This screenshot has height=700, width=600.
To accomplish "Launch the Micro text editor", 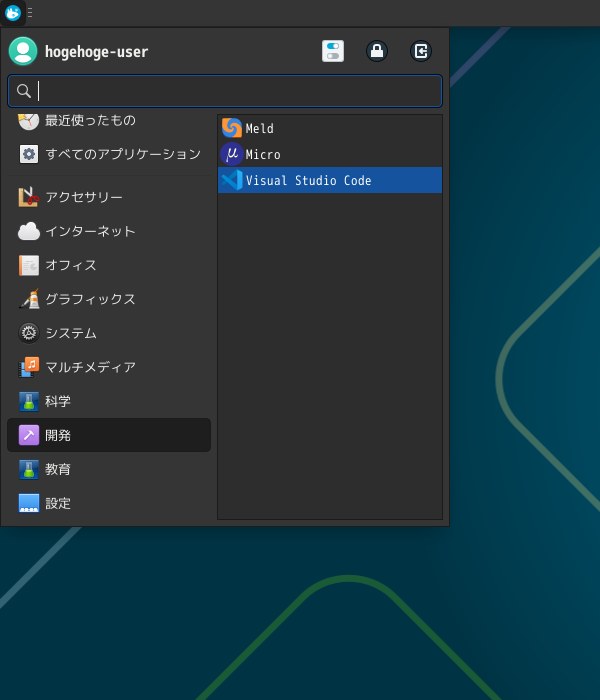I will 262,154.
